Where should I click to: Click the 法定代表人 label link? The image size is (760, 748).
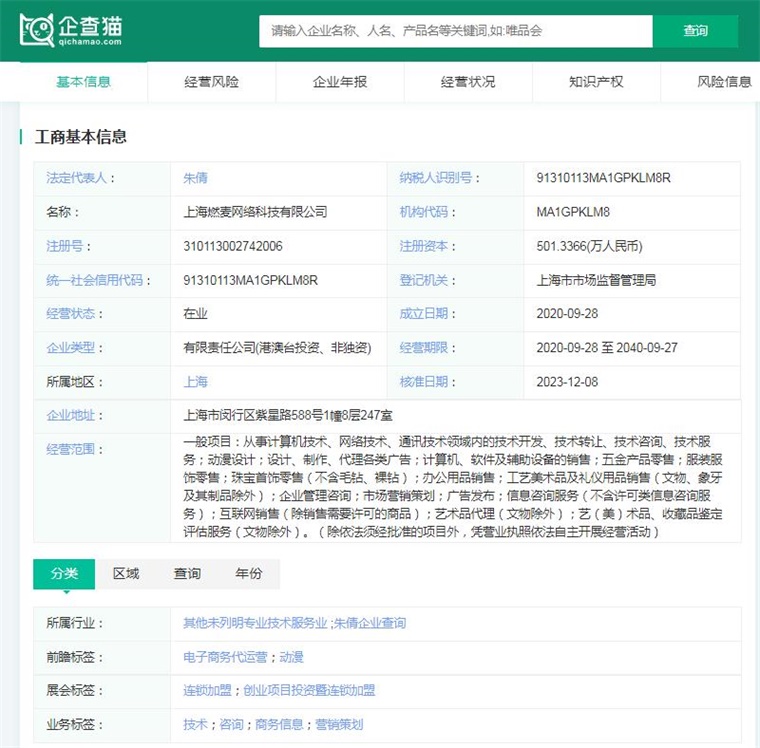[x=76, y=178]
